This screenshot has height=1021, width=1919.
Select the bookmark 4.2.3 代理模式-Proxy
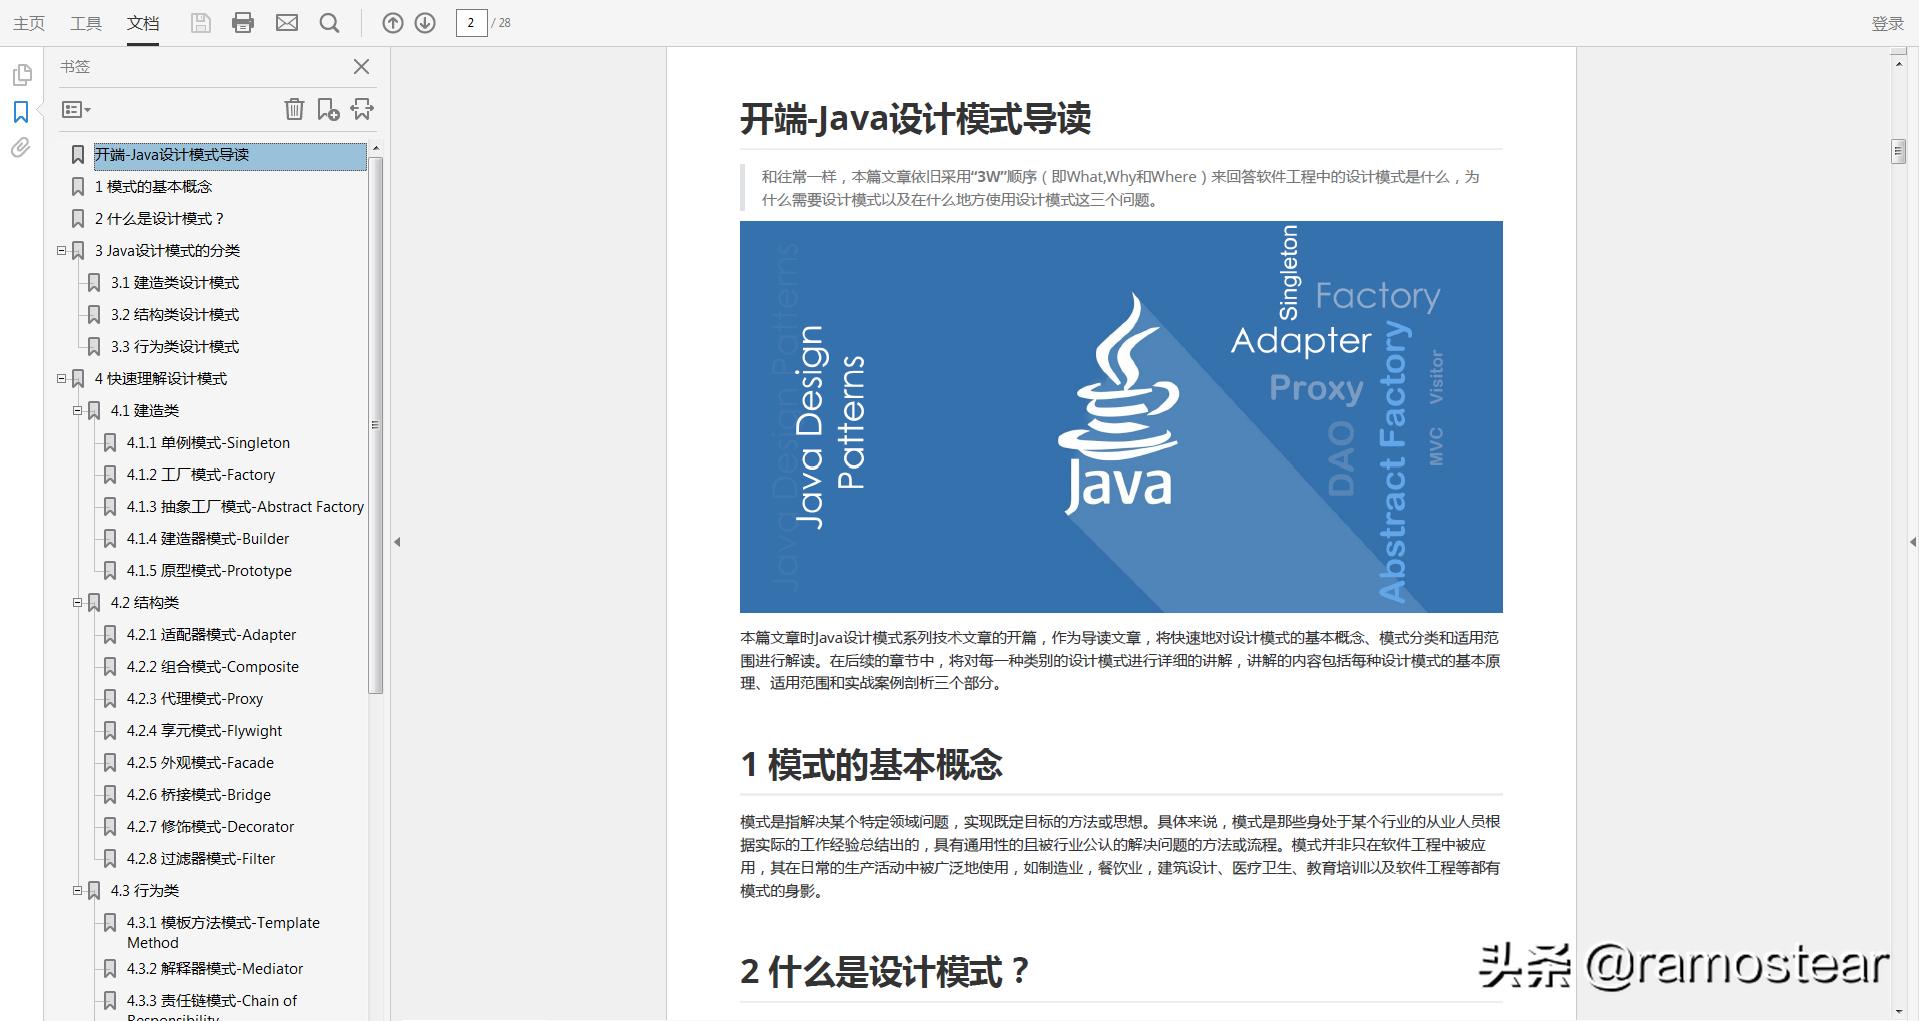(197, 698)
